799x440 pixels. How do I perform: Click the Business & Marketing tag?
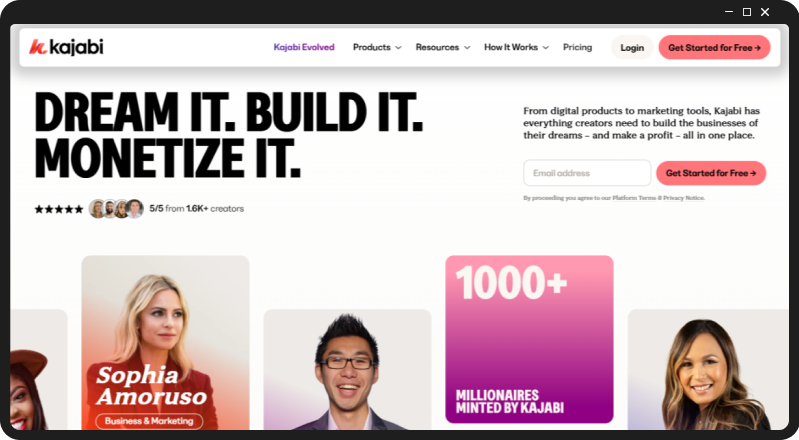[149, 421]
